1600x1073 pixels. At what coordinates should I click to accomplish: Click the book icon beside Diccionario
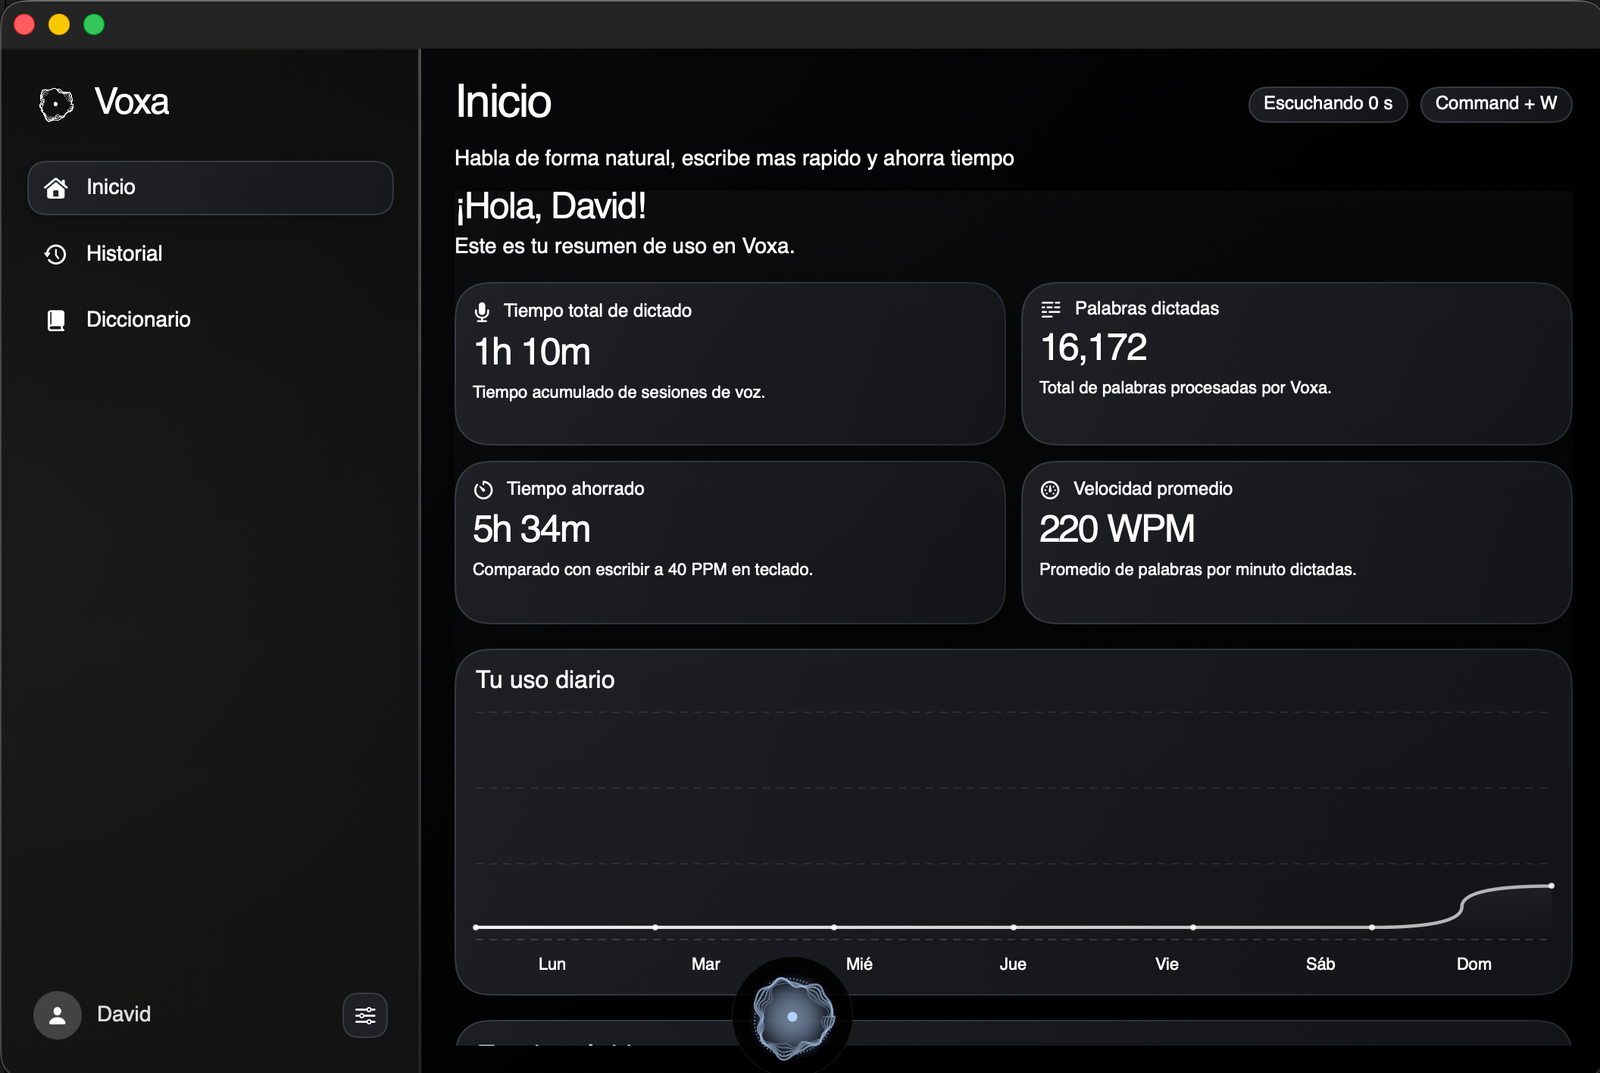click(56, 320)
